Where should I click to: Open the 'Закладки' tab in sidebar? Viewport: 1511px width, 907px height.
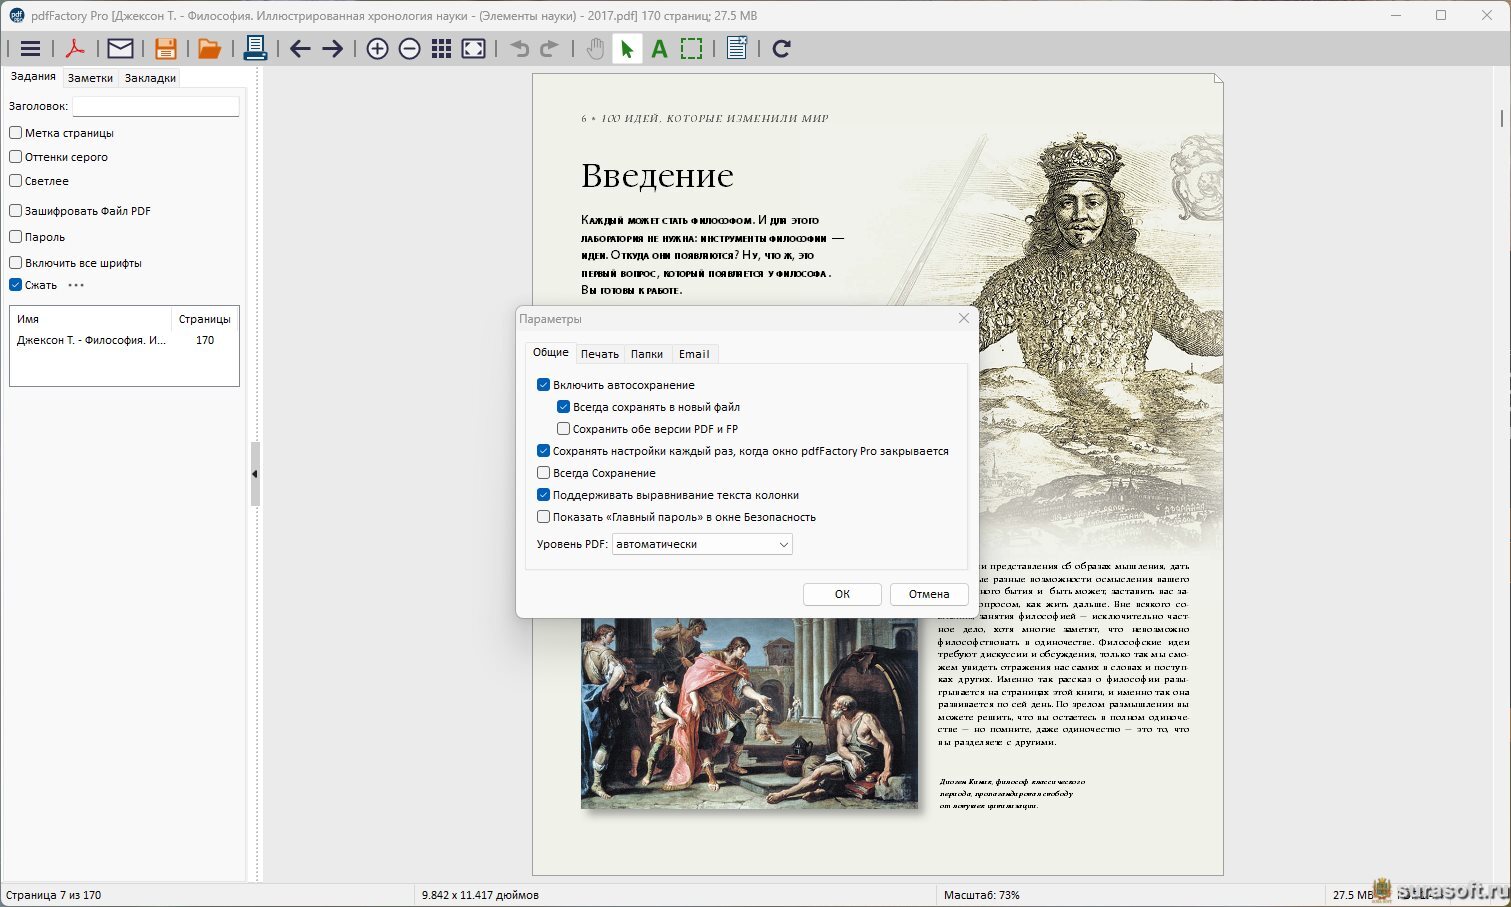[150, 78]
